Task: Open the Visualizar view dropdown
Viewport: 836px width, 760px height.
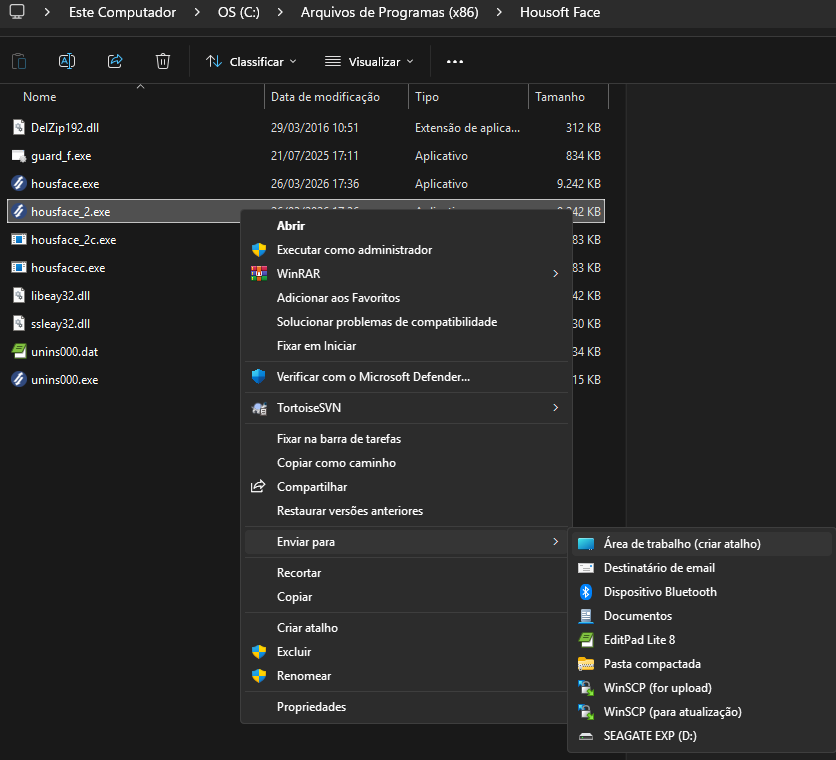Action: (369, 61)
